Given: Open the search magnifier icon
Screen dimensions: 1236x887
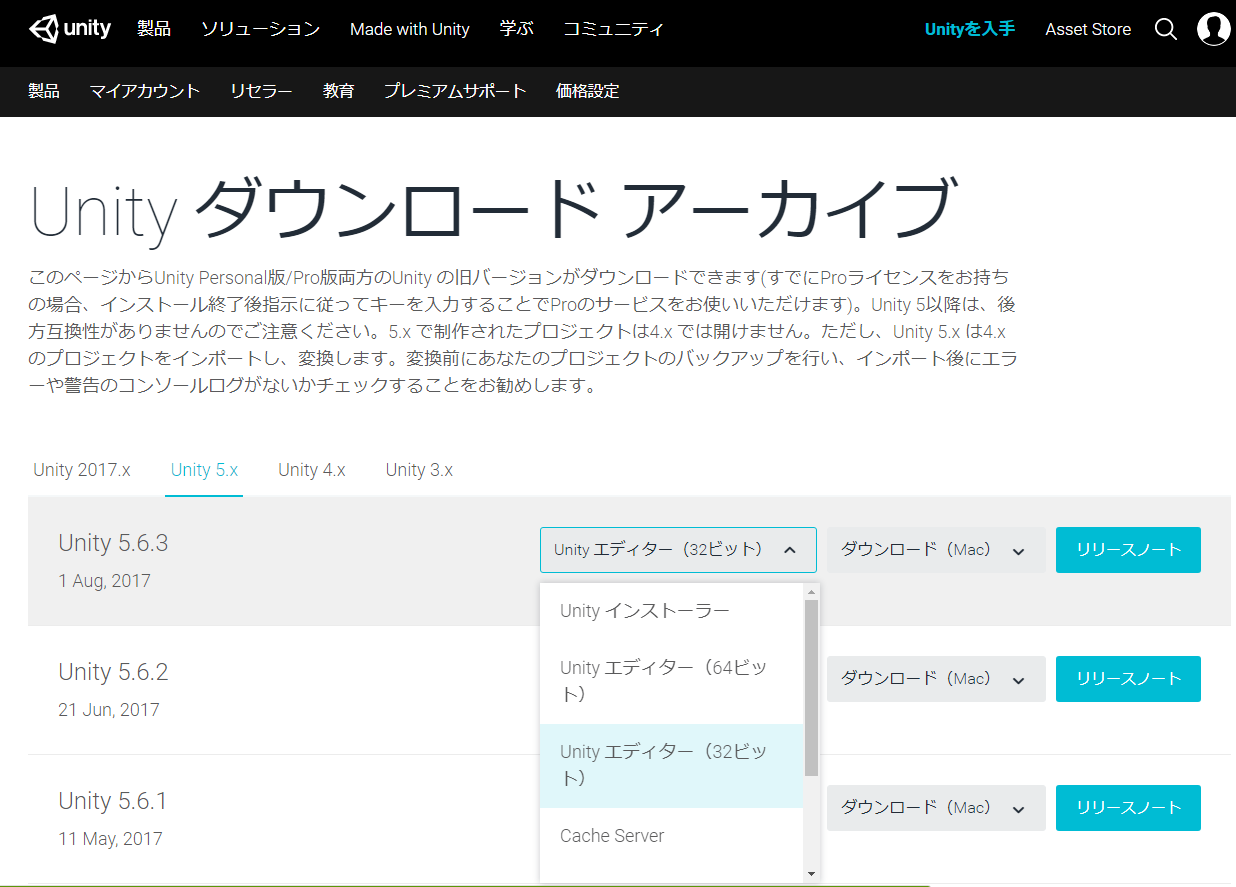Looking at the screenshot, I should [x=1166, y=29].
